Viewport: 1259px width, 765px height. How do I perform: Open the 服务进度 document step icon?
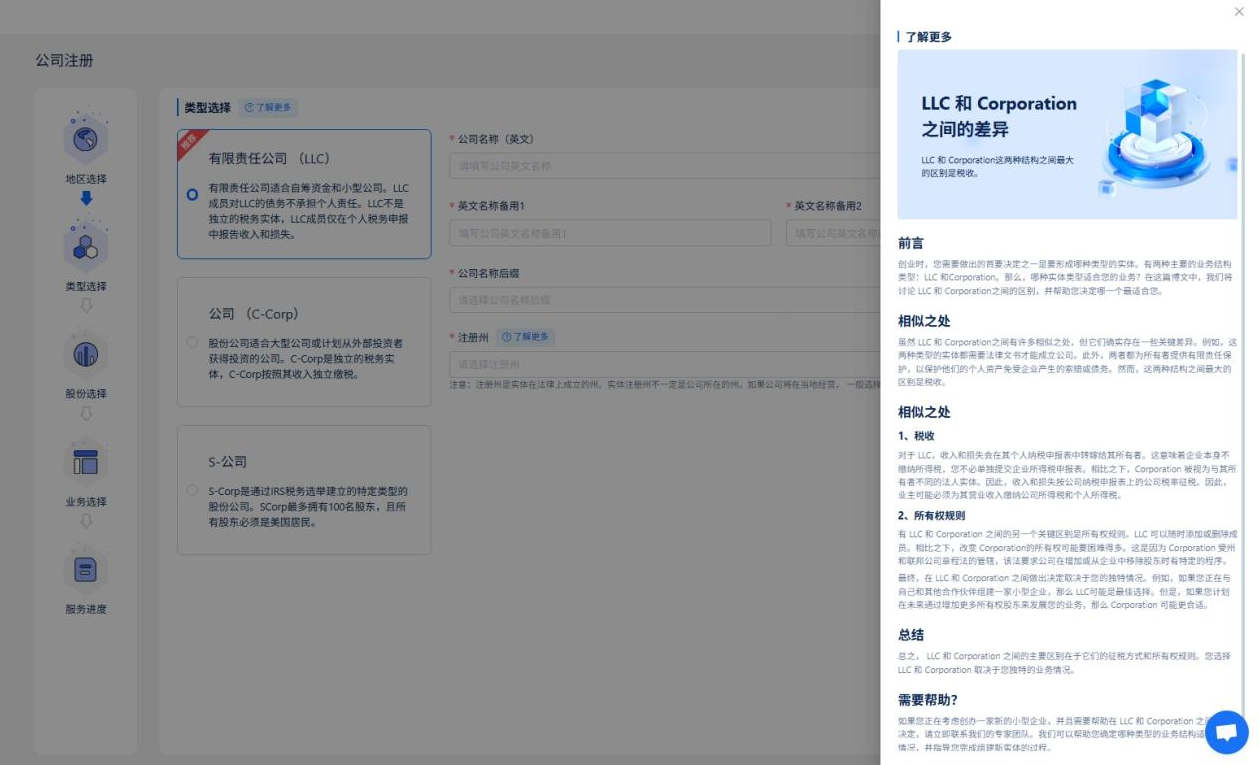click(x=85, y=570)
